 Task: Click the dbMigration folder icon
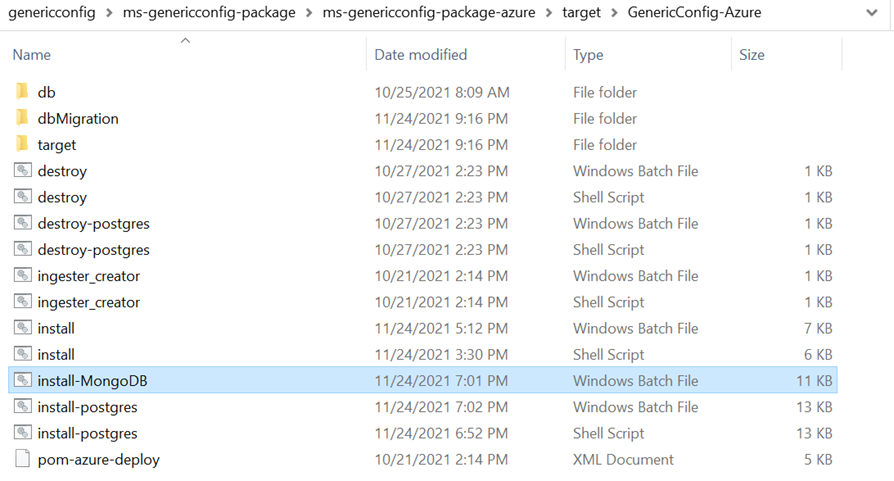pos(22,118)
